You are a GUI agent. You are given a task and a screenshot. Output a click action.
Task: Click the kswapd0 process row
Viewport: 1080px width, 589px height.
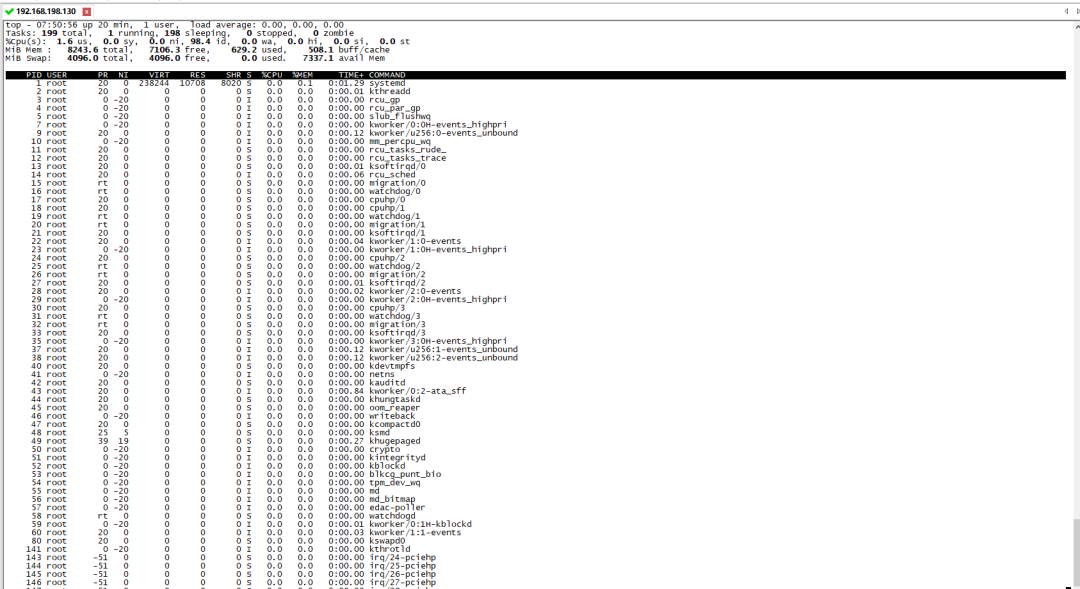coord(200,540)
